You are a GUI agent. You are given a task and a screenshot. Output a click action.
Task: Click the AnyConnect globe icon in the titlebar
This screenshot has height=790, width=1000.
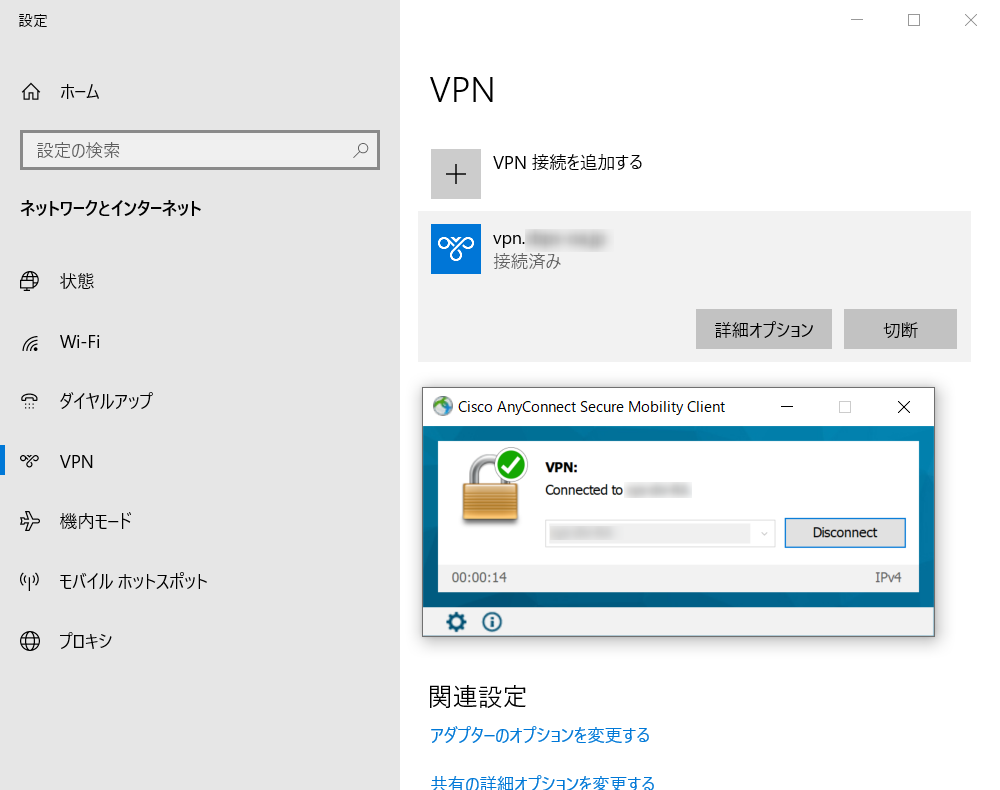click(x=441, y=407)
